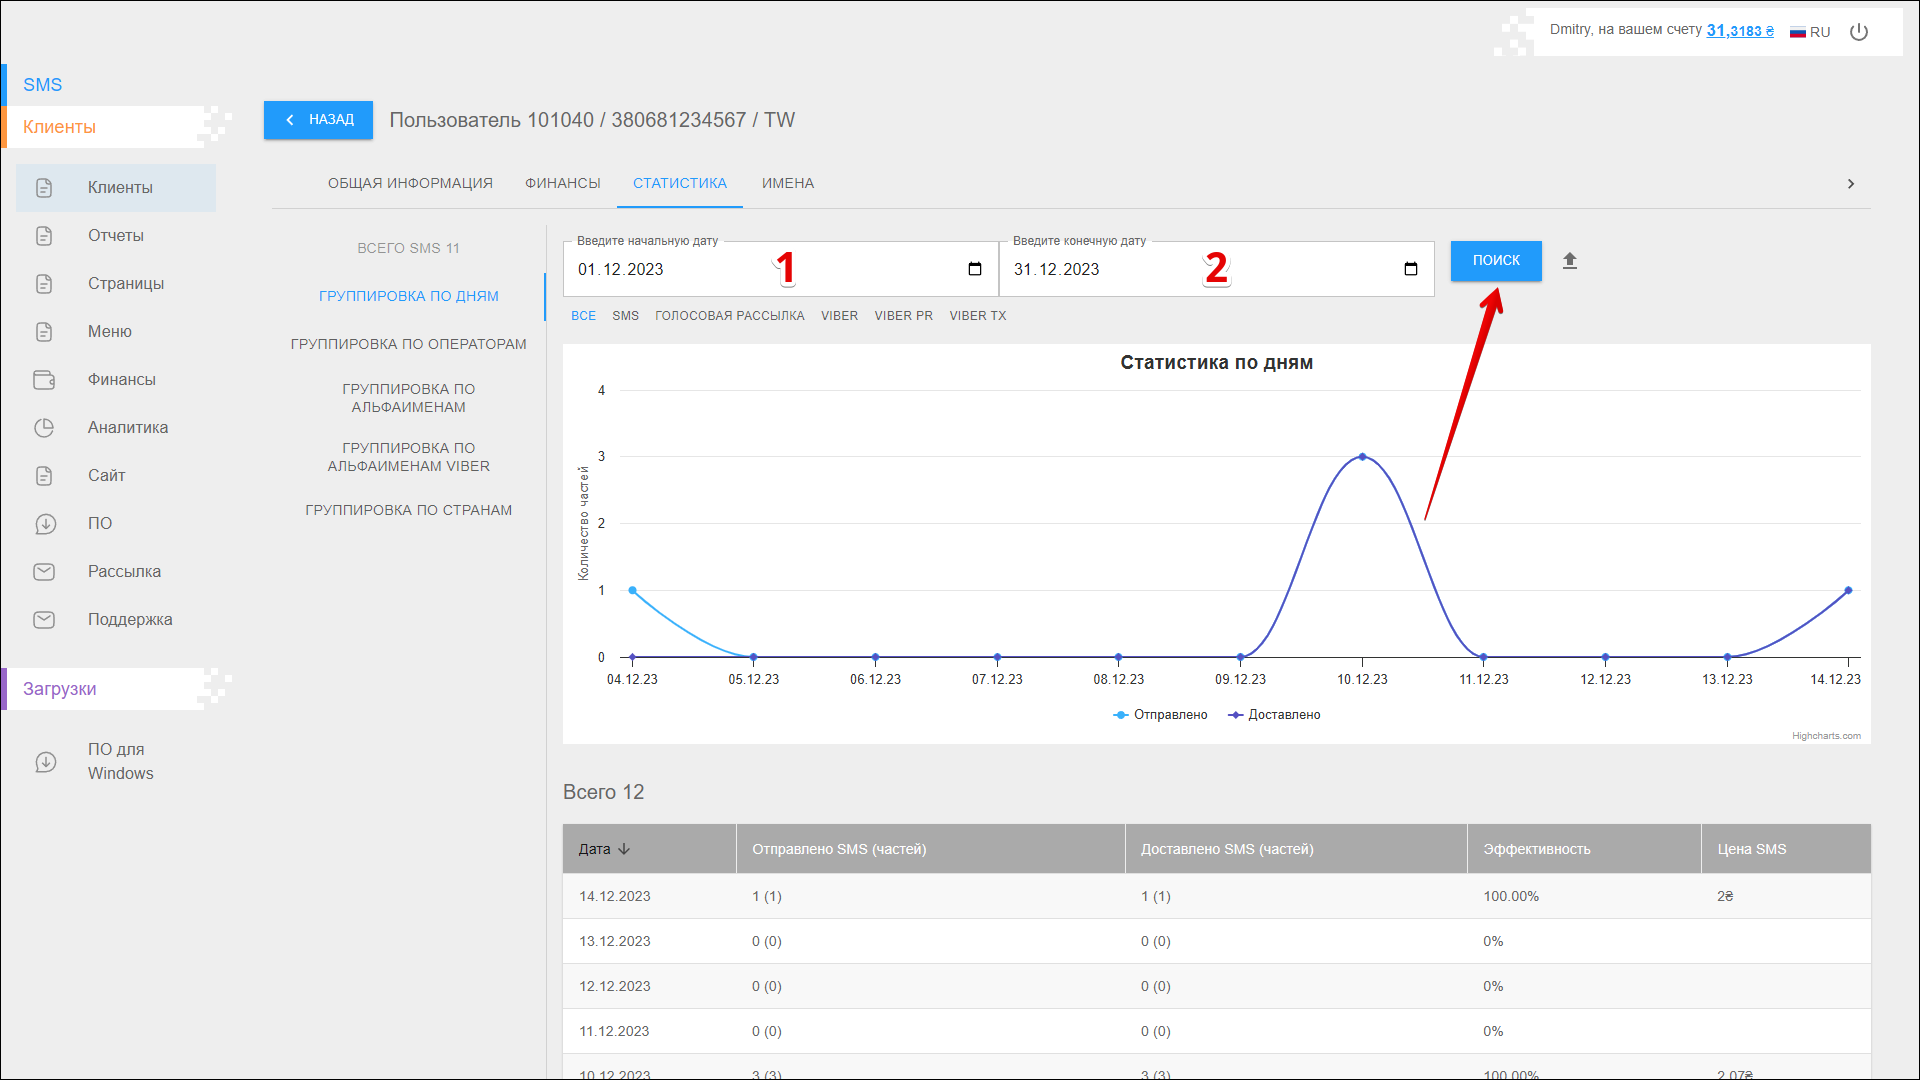Image resolution: width=1920 pixels, height=1080 pixels.
Task: Open the end date calendar picker icon
Action: [x=1411, y=269]
